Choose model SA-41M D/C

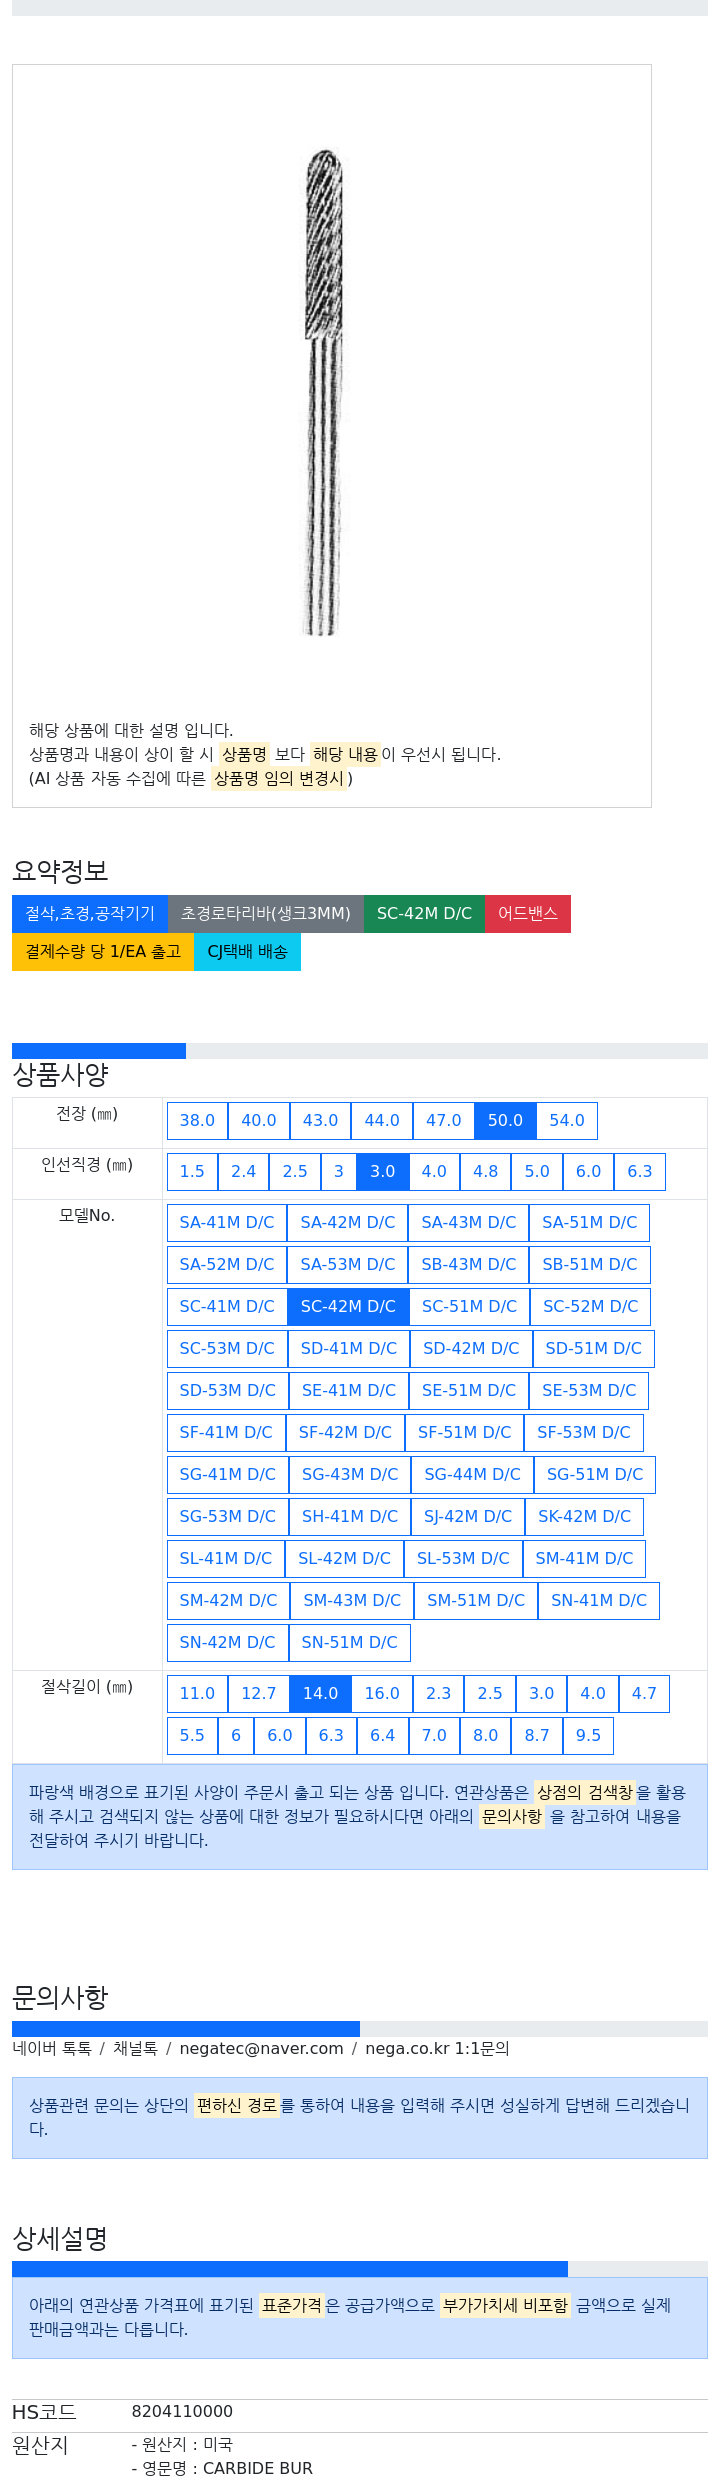pyautogui.click(x=227, y=1223)
